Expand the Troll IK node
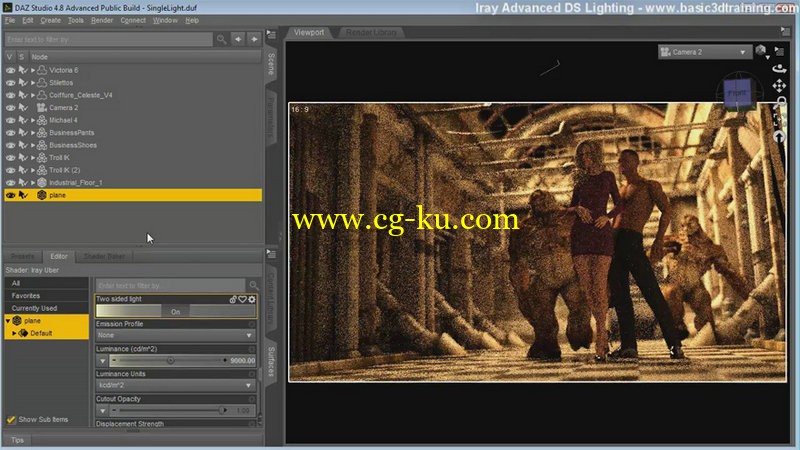Viewport: 800px width, 450px height. pyautogui.click(x=33, y=158)
